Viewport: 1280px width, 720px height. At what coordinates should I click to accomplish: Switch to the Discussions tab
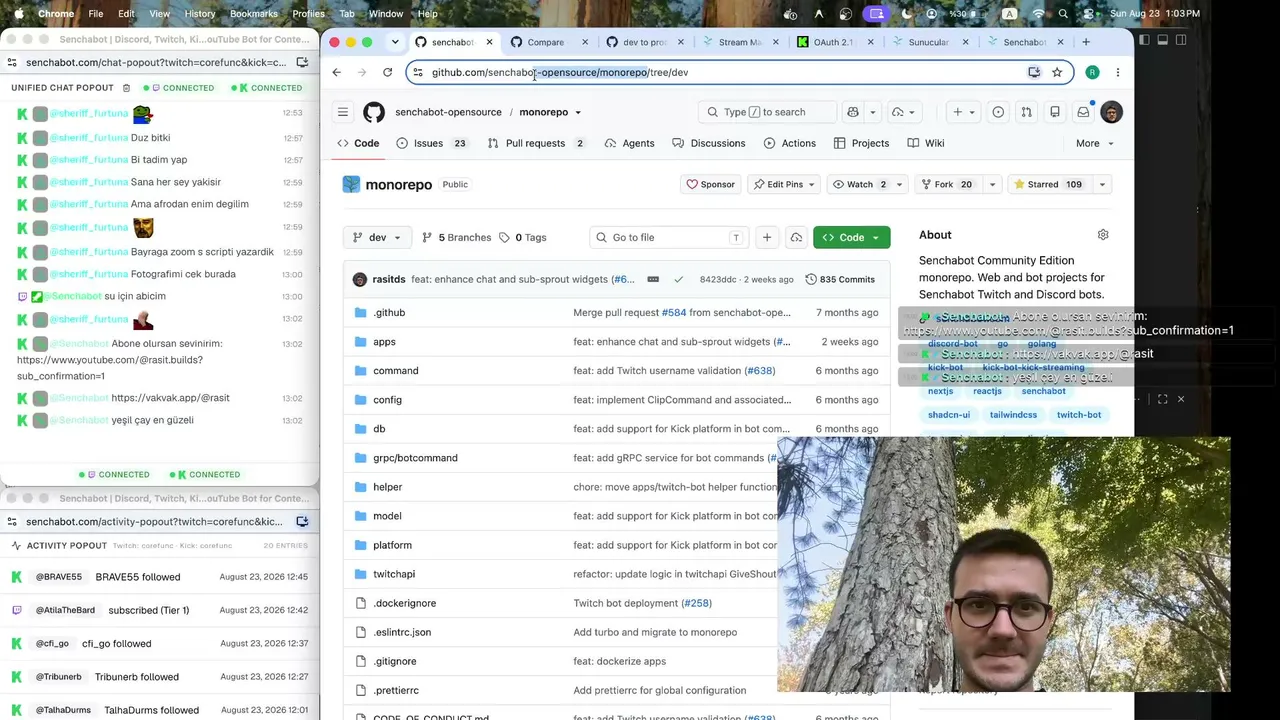coord(709,143)
